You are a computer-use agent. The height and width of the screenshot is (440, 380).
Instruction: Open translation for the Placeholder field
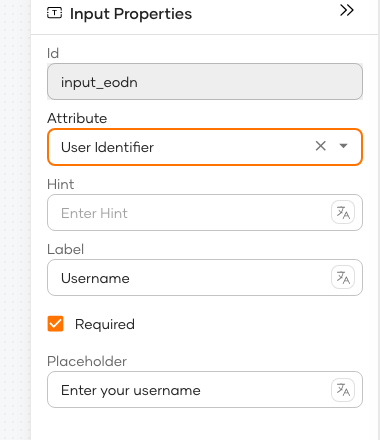(343, 389)
